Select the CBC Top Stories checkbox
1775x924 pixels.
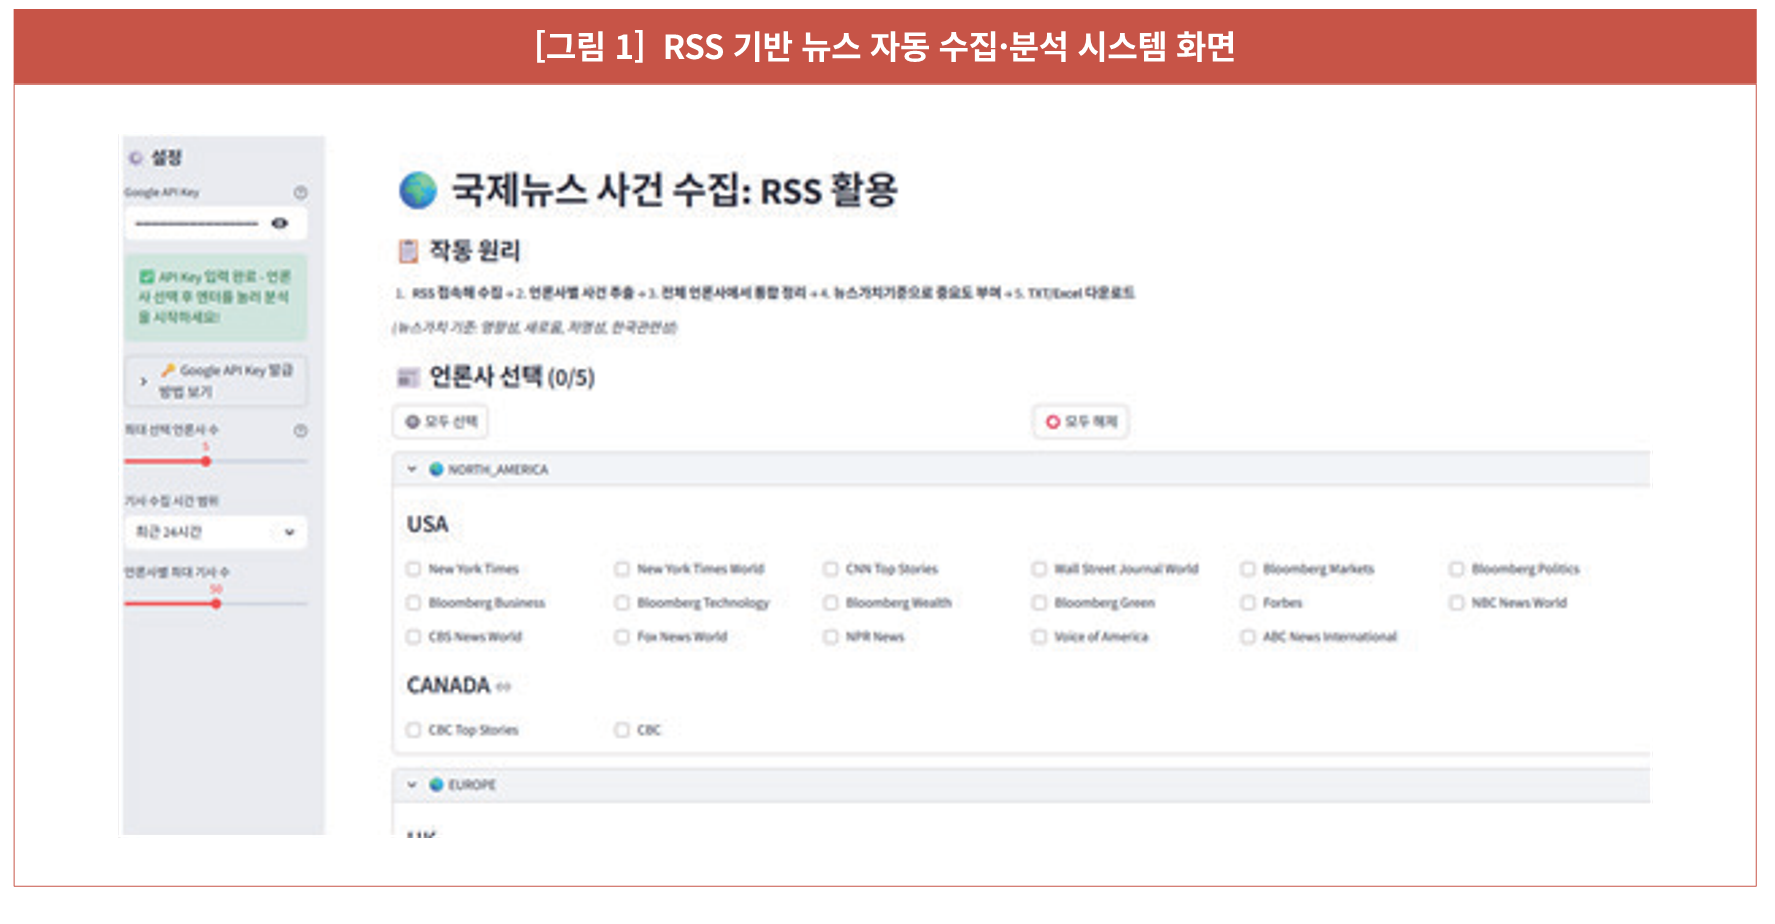click(x=413, y=730)
